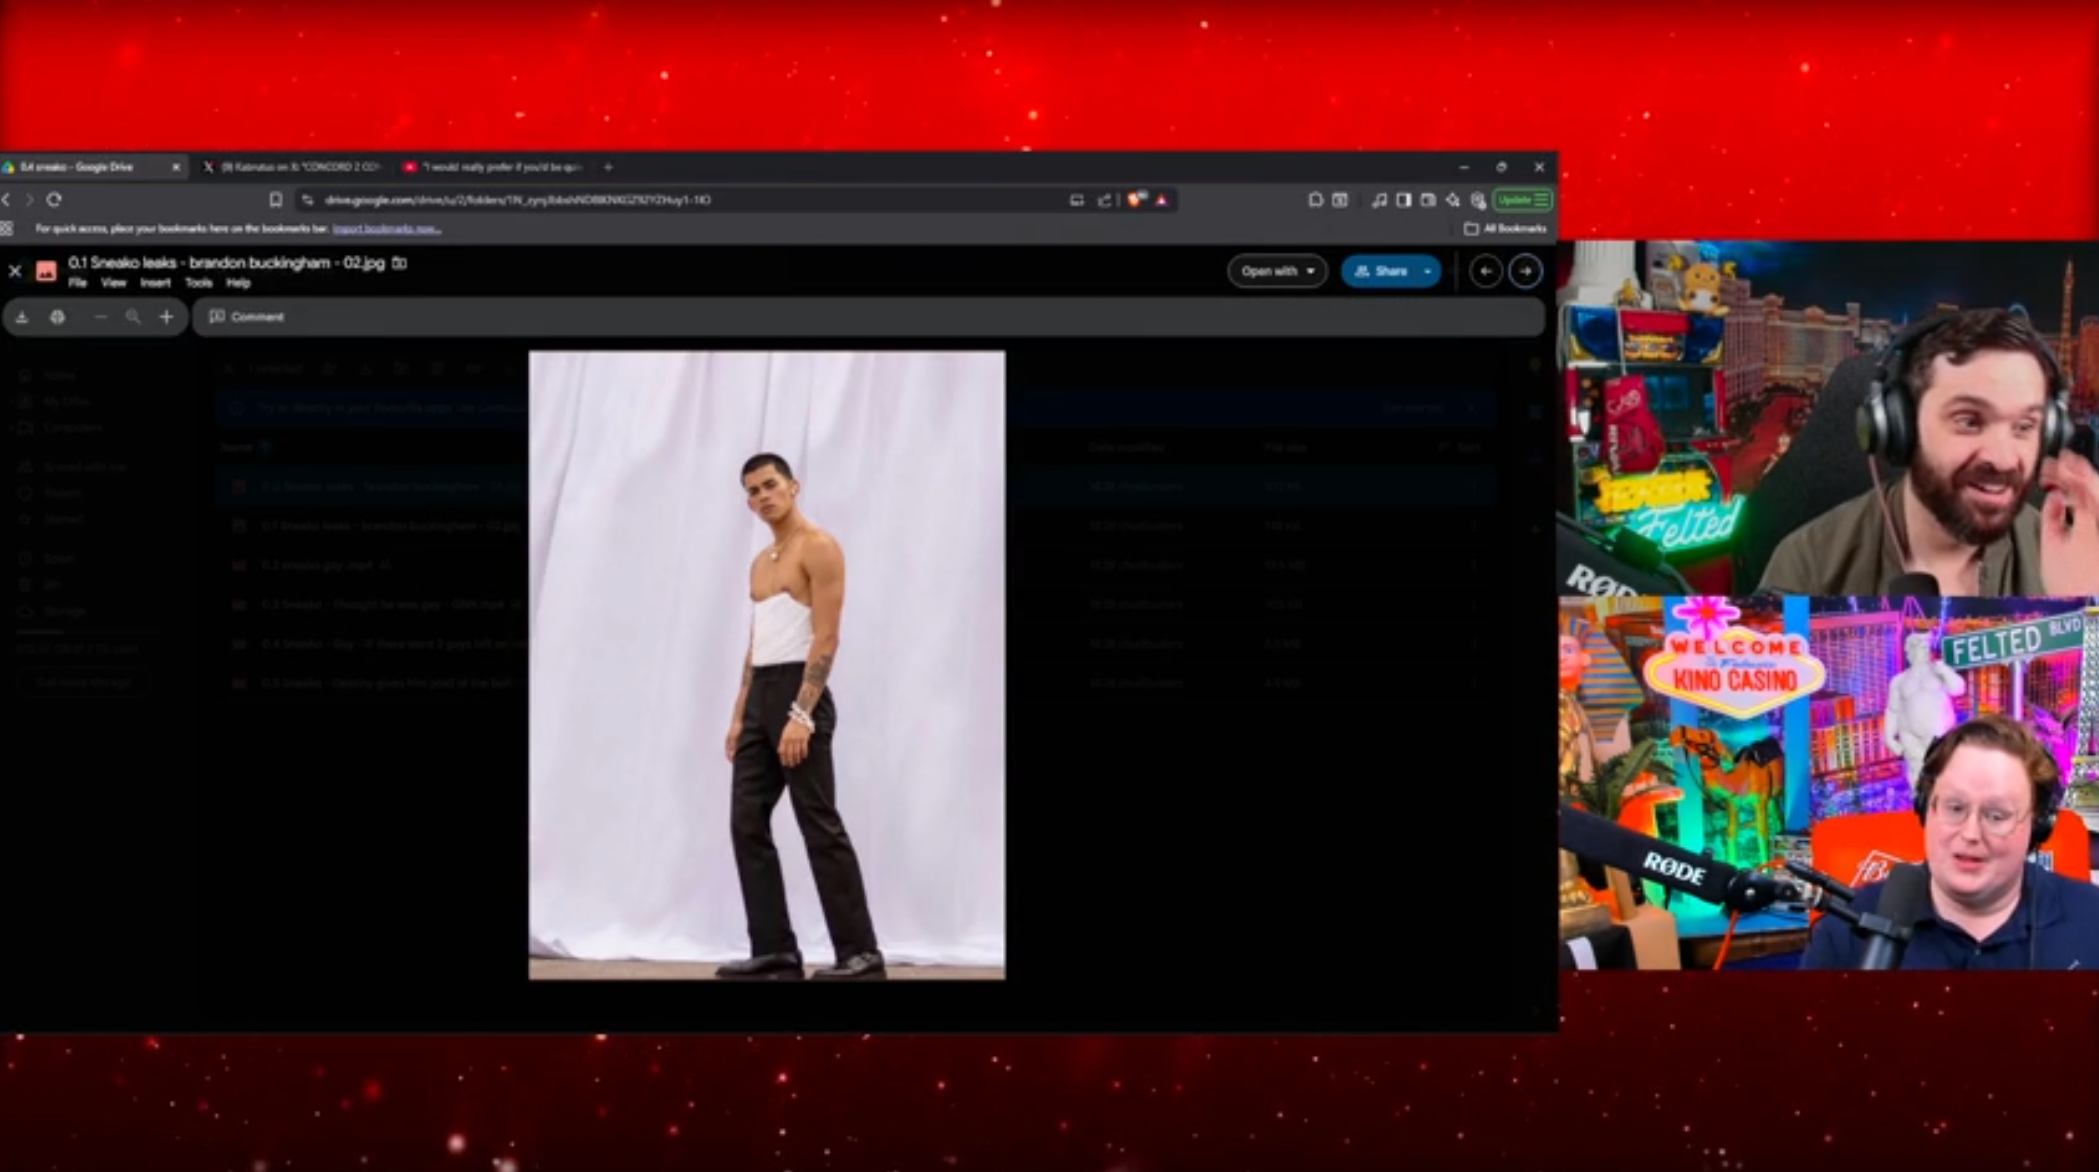Viewport: 2099px width, 1172px height.
Task: Open the View menu
Action: tap(113, 283)
